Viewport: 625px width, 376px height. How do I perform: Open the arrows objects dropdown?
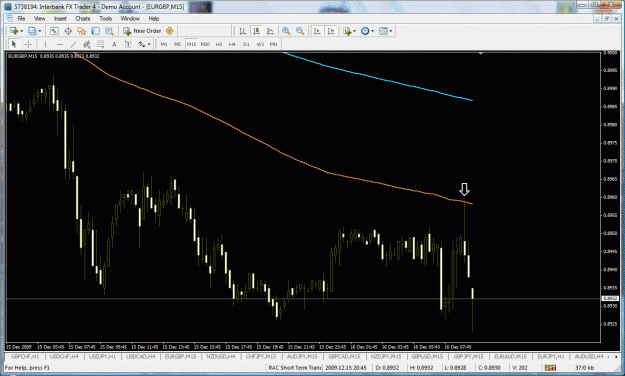pyautogui.click(x=144, y=44)
